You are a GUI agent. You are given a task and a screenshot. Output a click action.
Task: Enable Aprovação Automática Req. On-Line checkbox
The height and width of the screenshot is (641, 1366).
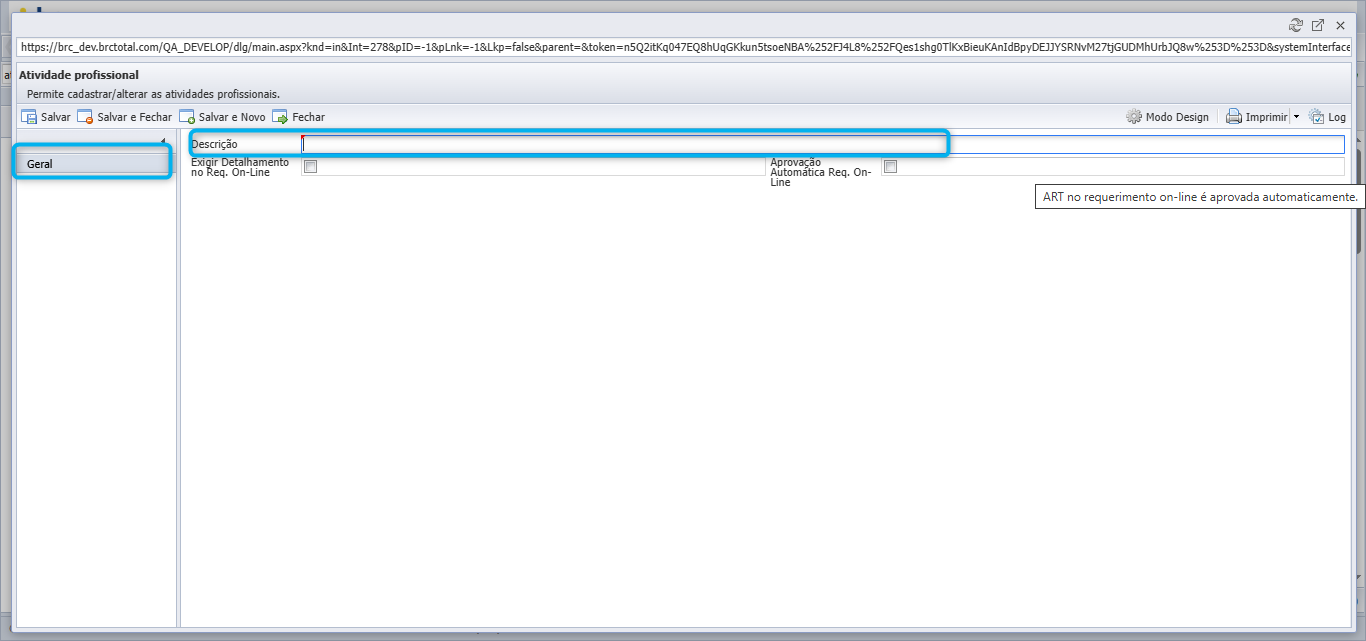890,167
